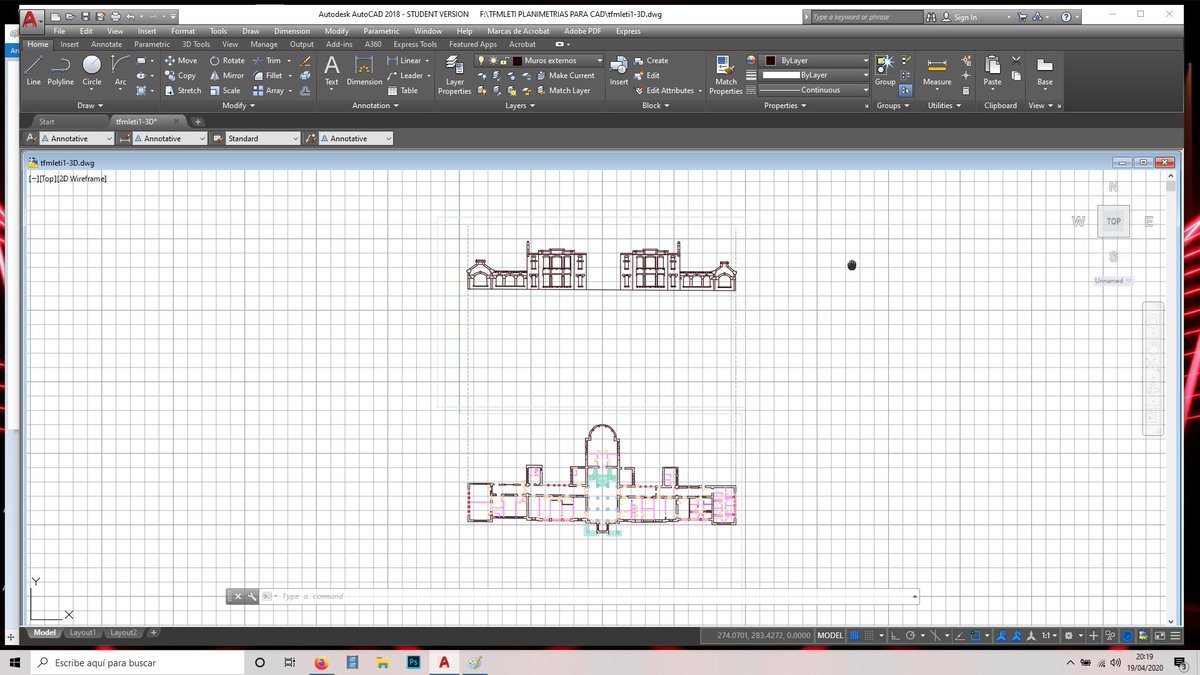1200x675 pixels.
Task: Click the Muros externos layer color swatch
Action: pos(517,60)
